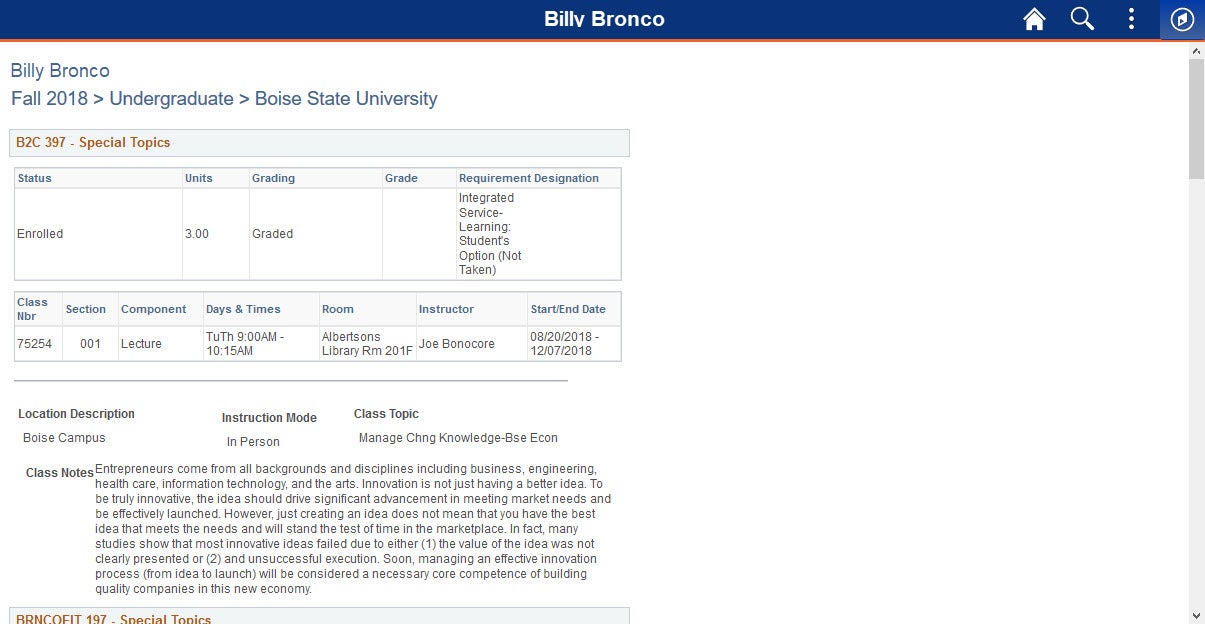Open the NavBar compass icon
The height and width of the screenshot is (624, 1205).
click(1182, 19)
